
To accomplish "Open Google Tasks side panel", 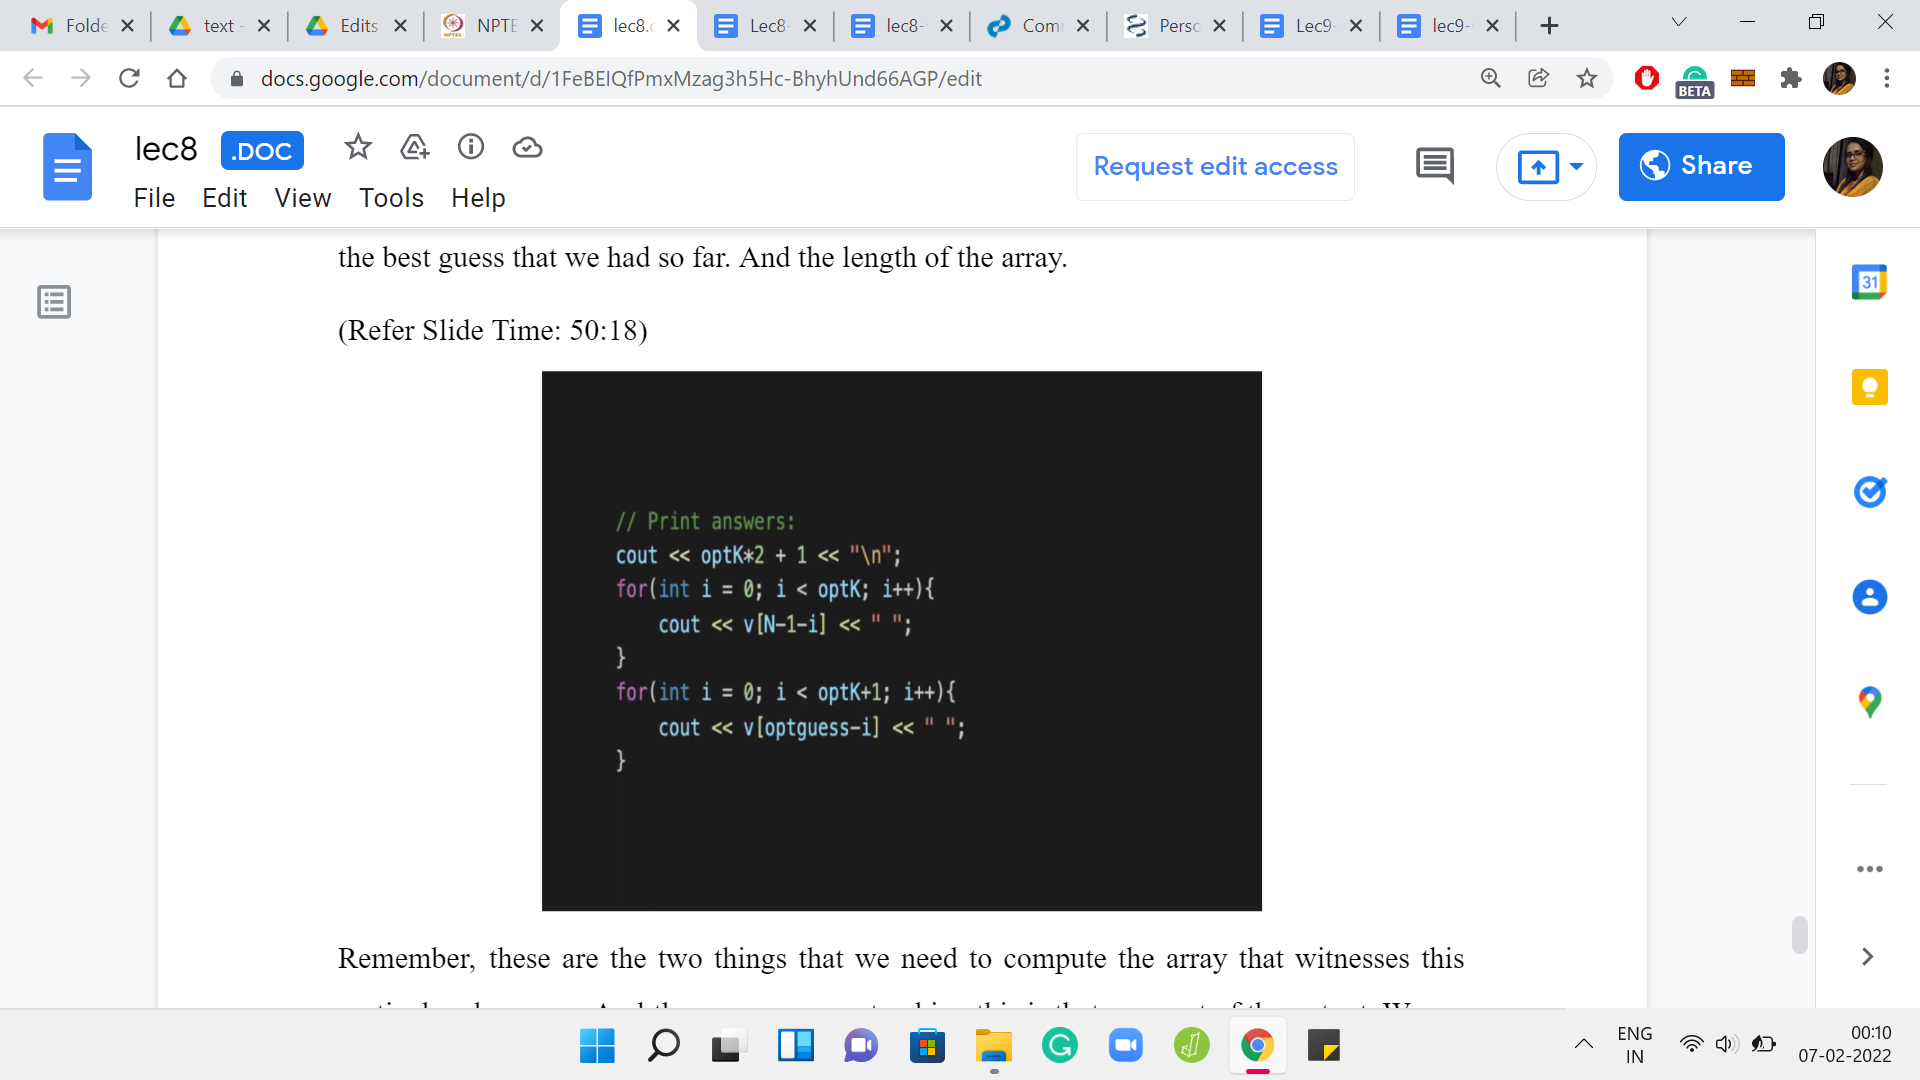I will [1869, 492].
